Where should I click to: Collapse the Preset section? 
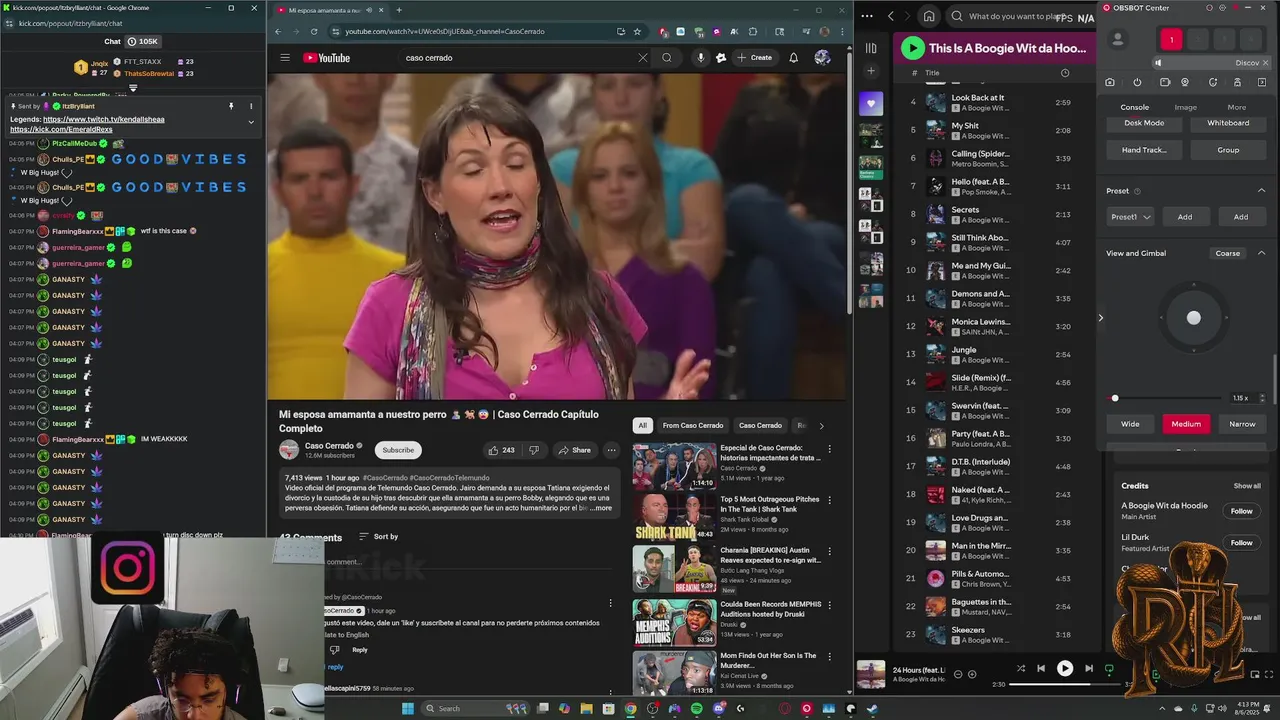(1261, 190)
